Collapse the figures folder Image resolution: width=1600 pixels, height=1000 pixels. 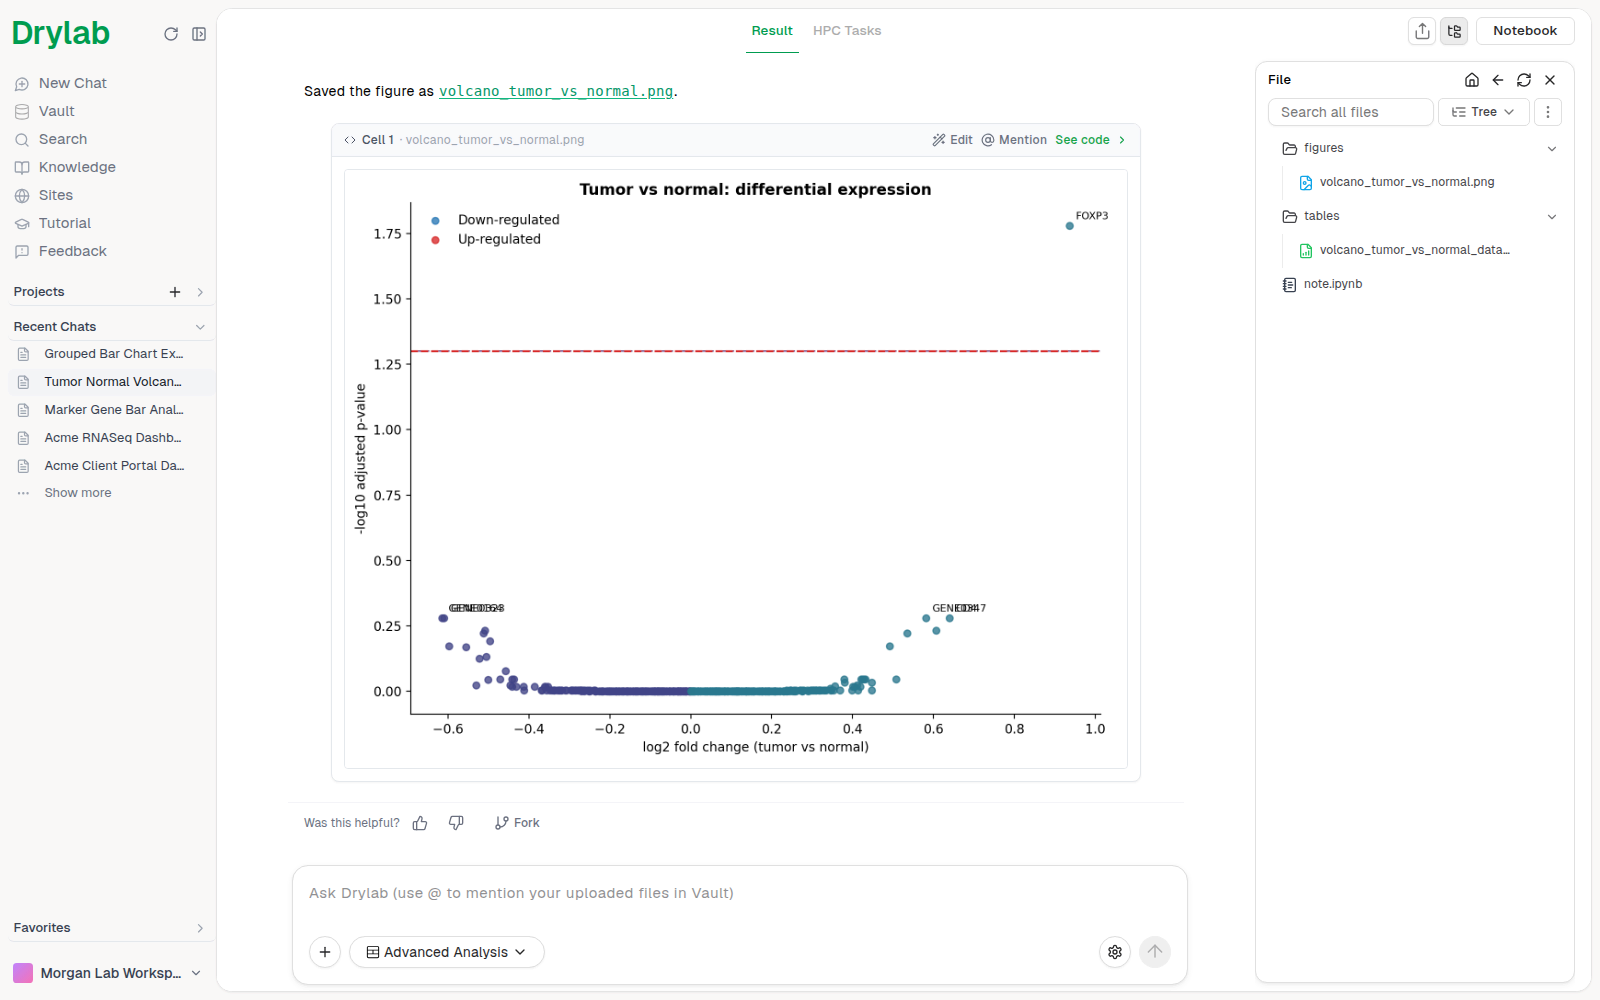[x=1552, y=148]
